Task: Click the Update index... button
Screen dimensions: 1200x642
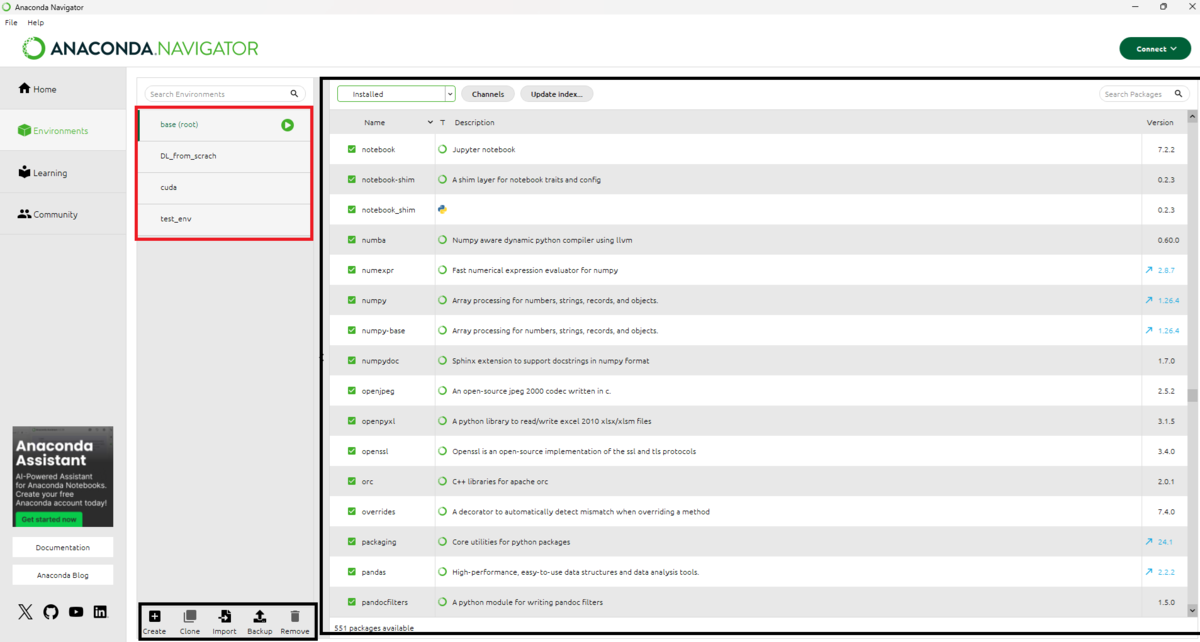Action: [x=557, y=94]
